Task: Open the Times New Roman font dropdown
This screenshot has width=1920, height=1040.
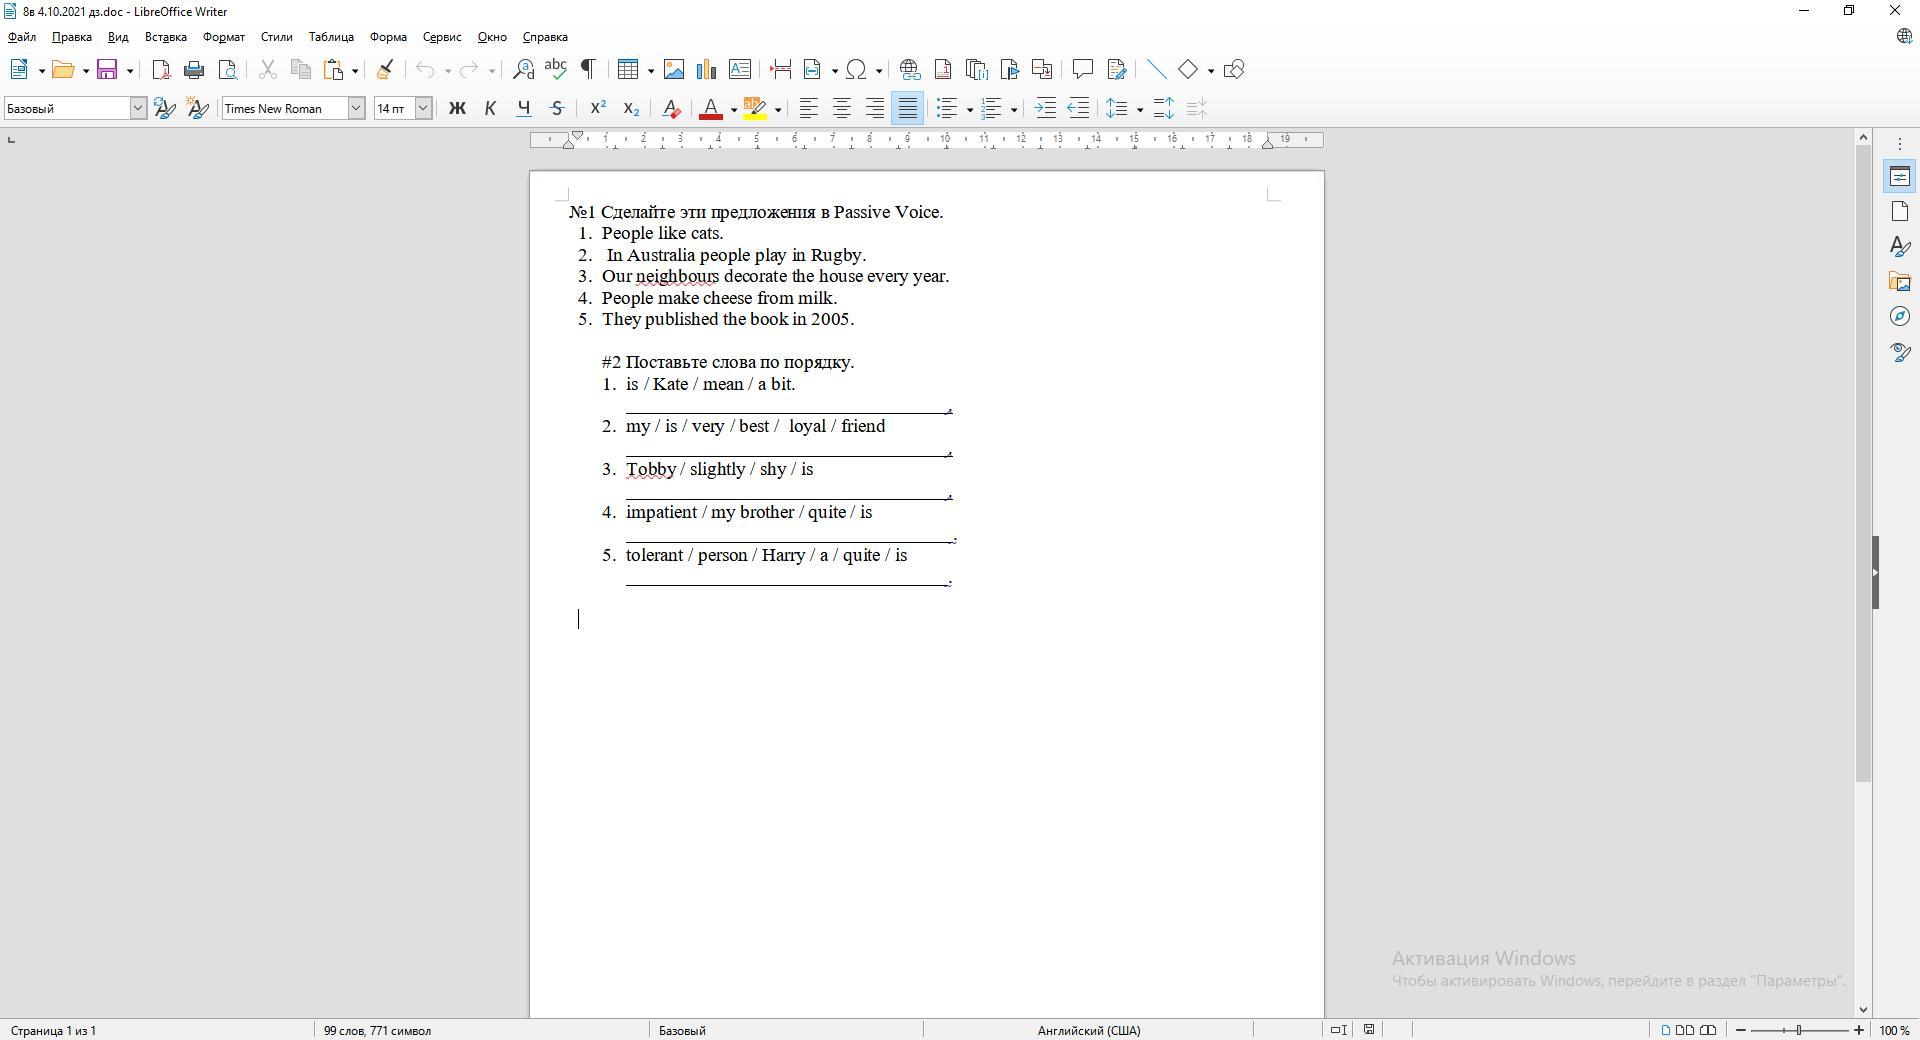Action: [355, 108]
